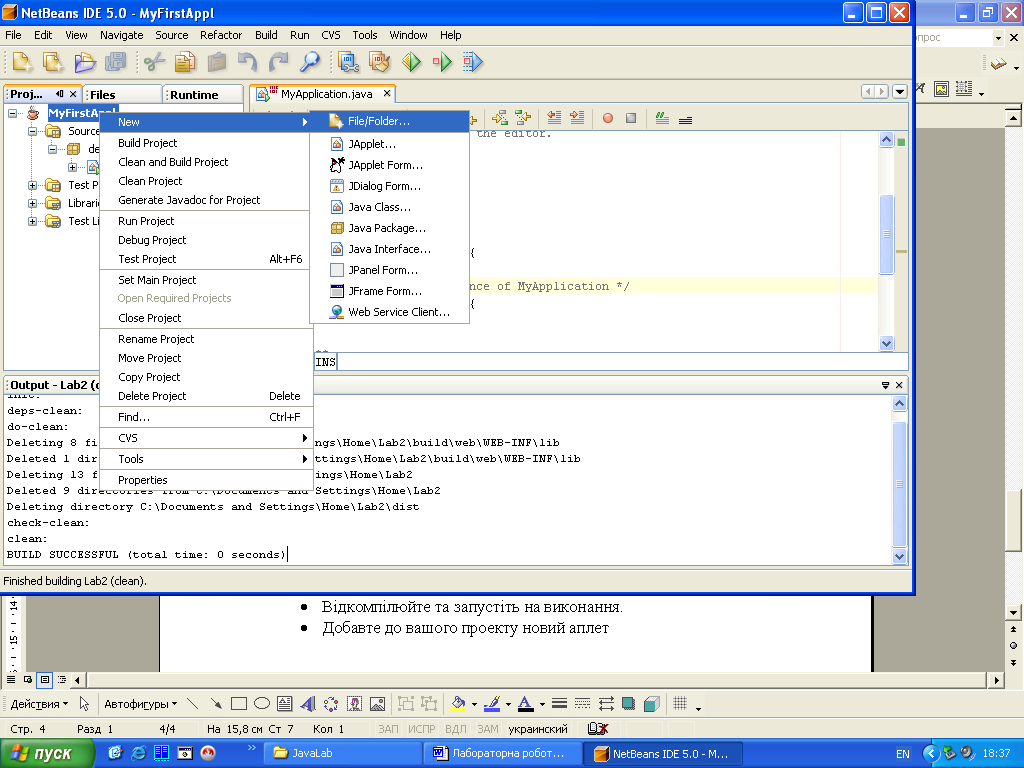The width and height of the screenshot is (1024, 768).
Task: Collapse the MyFirstAppl project node
Action: point(12,113)
